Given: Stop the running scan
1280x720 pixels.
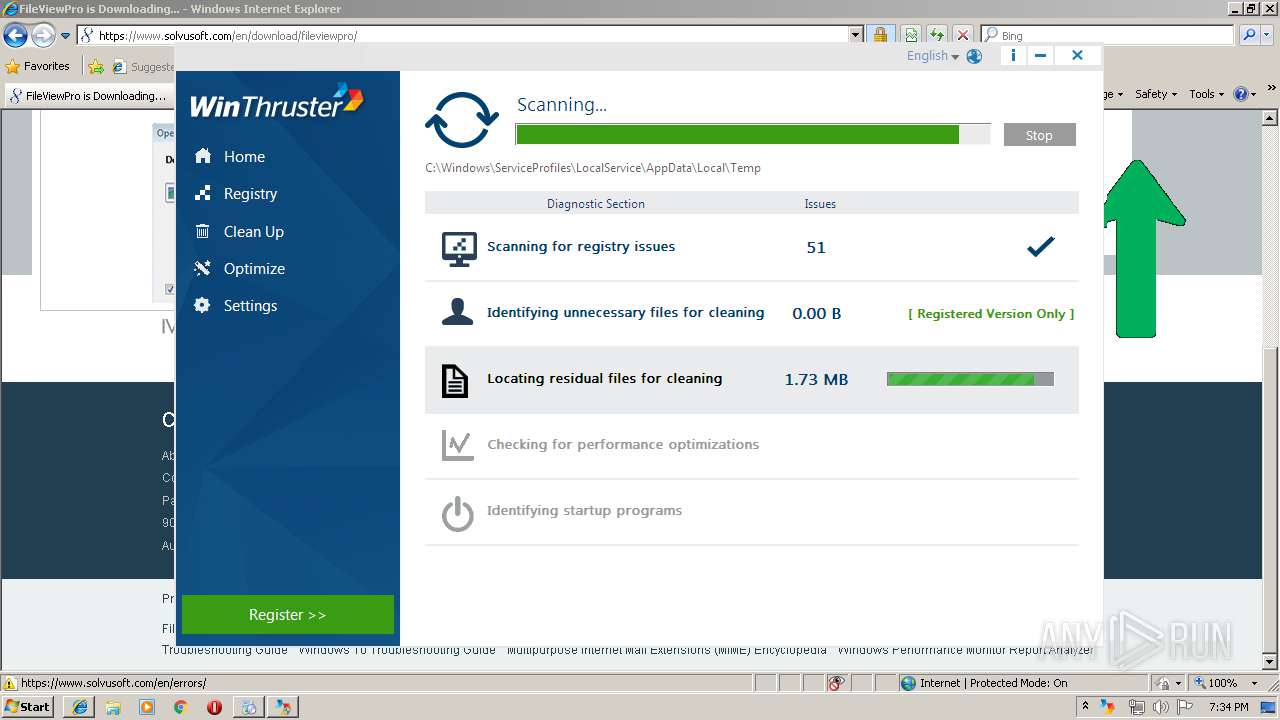Looking at the screenshot, I should [1039, 135].
